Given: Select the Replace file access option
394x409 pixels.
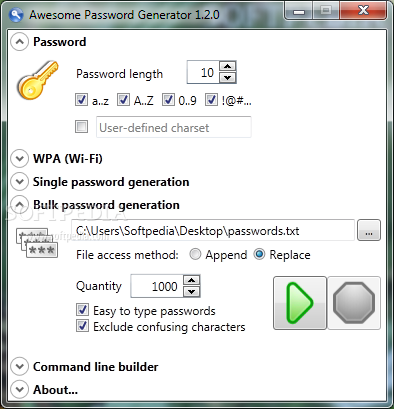Looking at the screenshot, I should 259,254.
